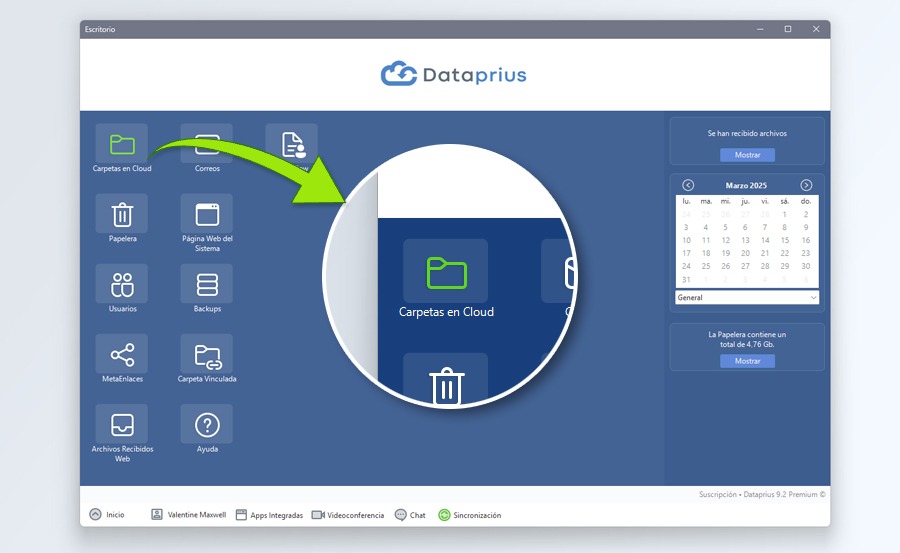Pick day 16 in the calendar
This screenshot has width=900, height=553.
pos(806,240)
